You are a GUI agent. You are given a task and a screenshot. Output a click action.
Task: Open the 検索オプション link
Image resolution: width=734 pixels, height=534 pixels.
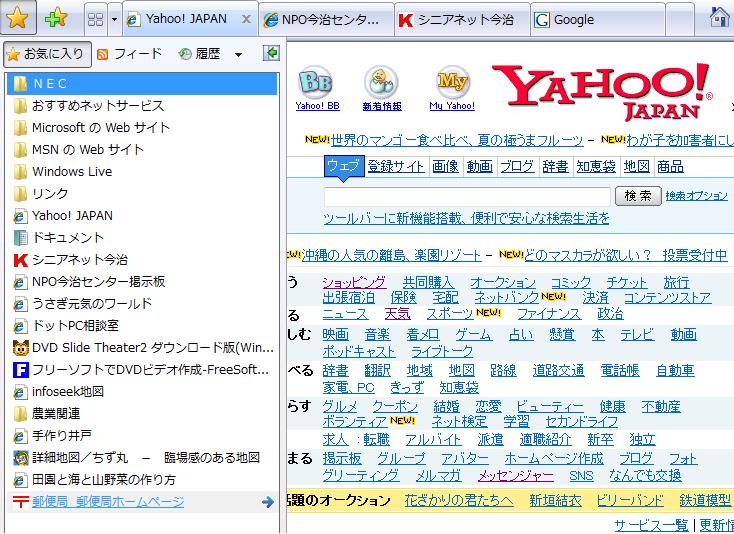coord(697,196)
